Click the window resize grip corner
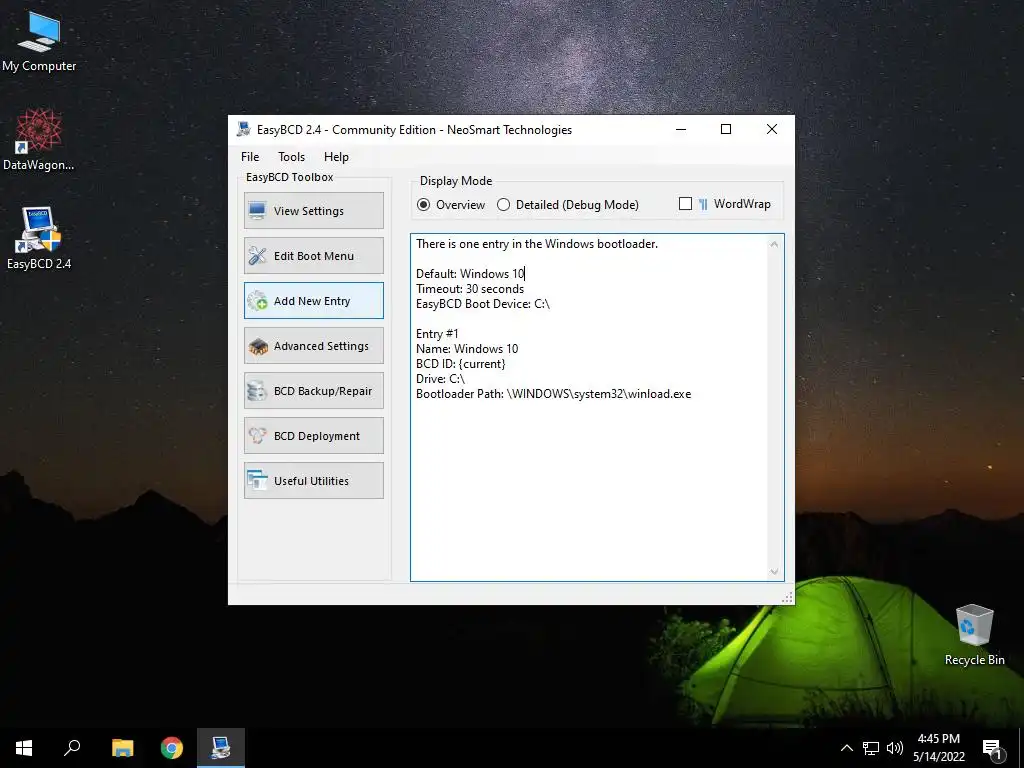The width and height of the screenshot is (1024, 768). 787,597
